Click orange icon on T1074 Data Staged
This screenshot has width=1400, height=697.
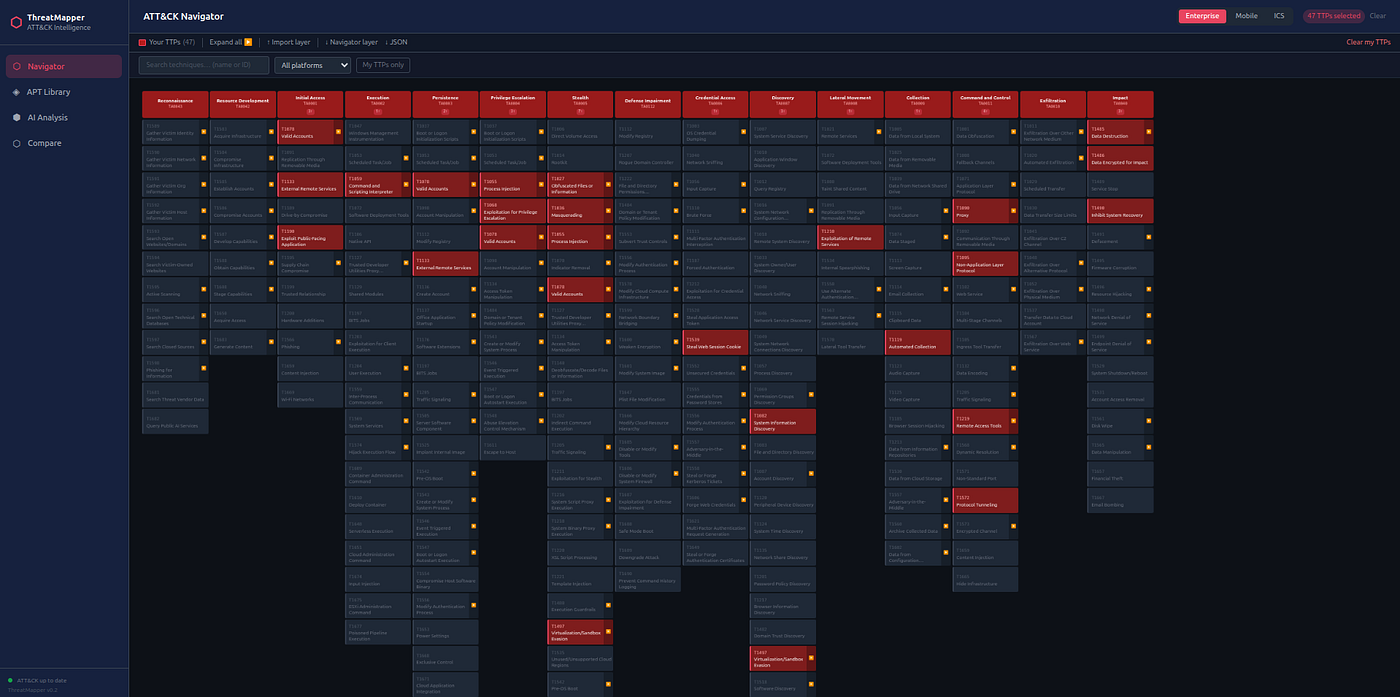click(x=948, y=237)
